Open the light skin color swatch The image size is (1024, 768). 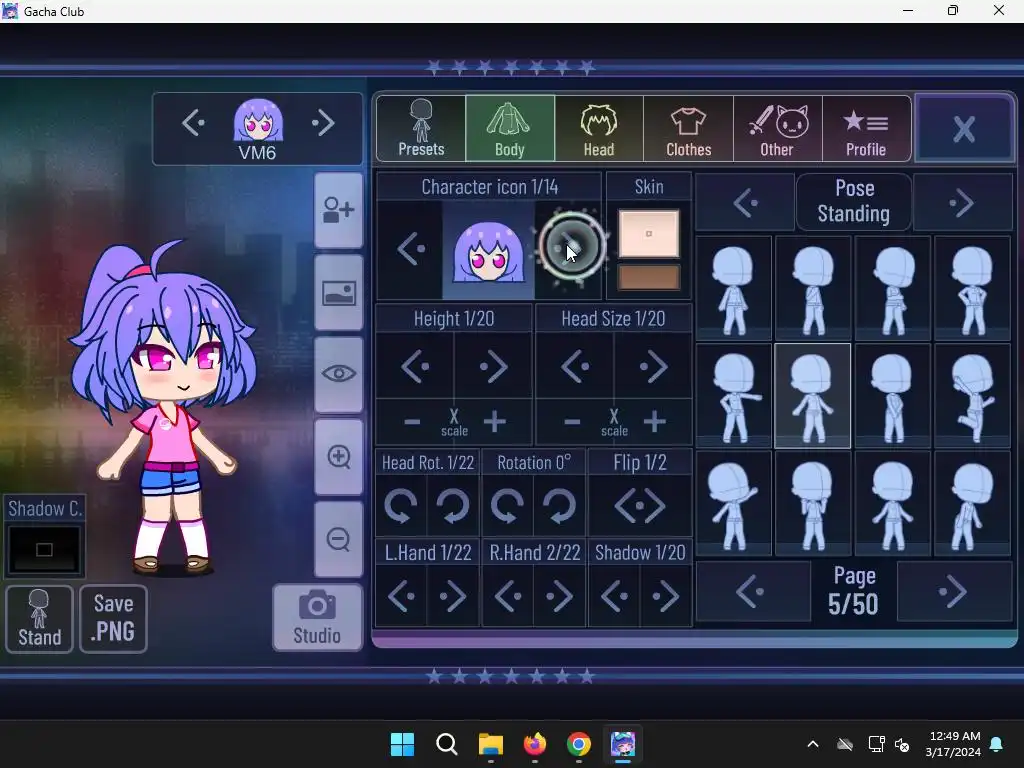click(648, 234)
